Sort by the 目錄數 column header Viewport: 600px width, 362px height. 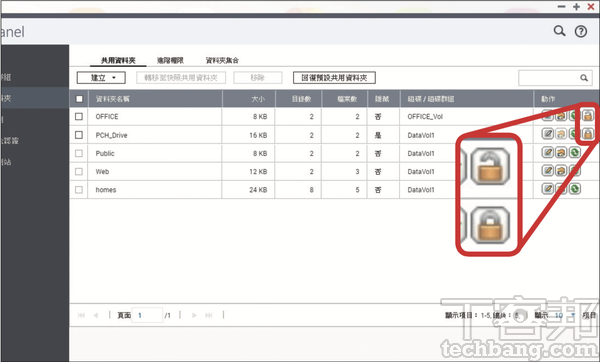tap(298, 99)
